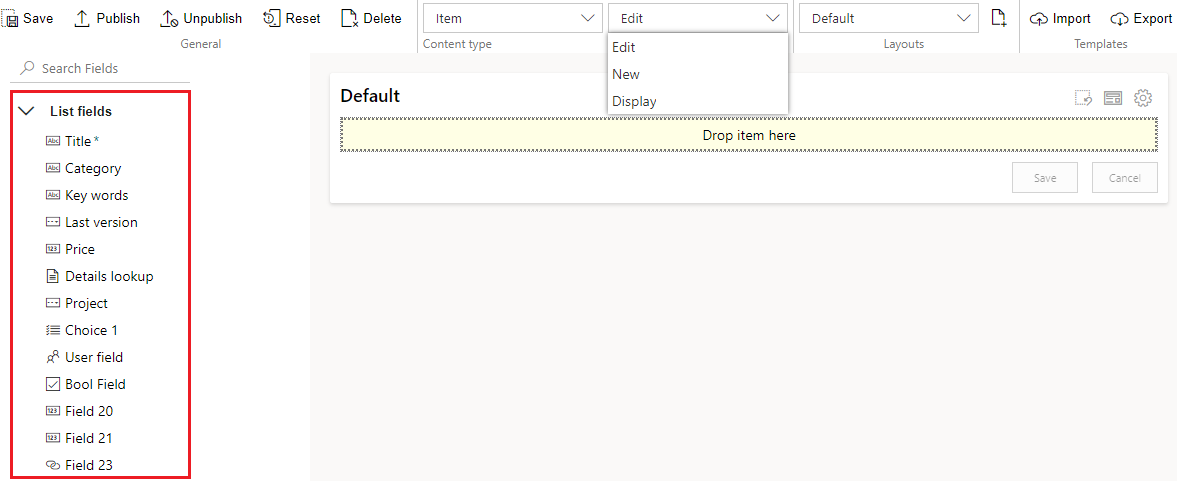The width and height of the screenshot is (1177, 481).
Task: Select the Bool Field list field
Action: click(95, 384)
